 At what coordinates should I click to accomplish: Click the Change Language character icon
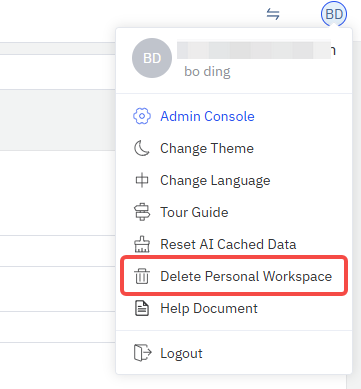click(142, 180)
